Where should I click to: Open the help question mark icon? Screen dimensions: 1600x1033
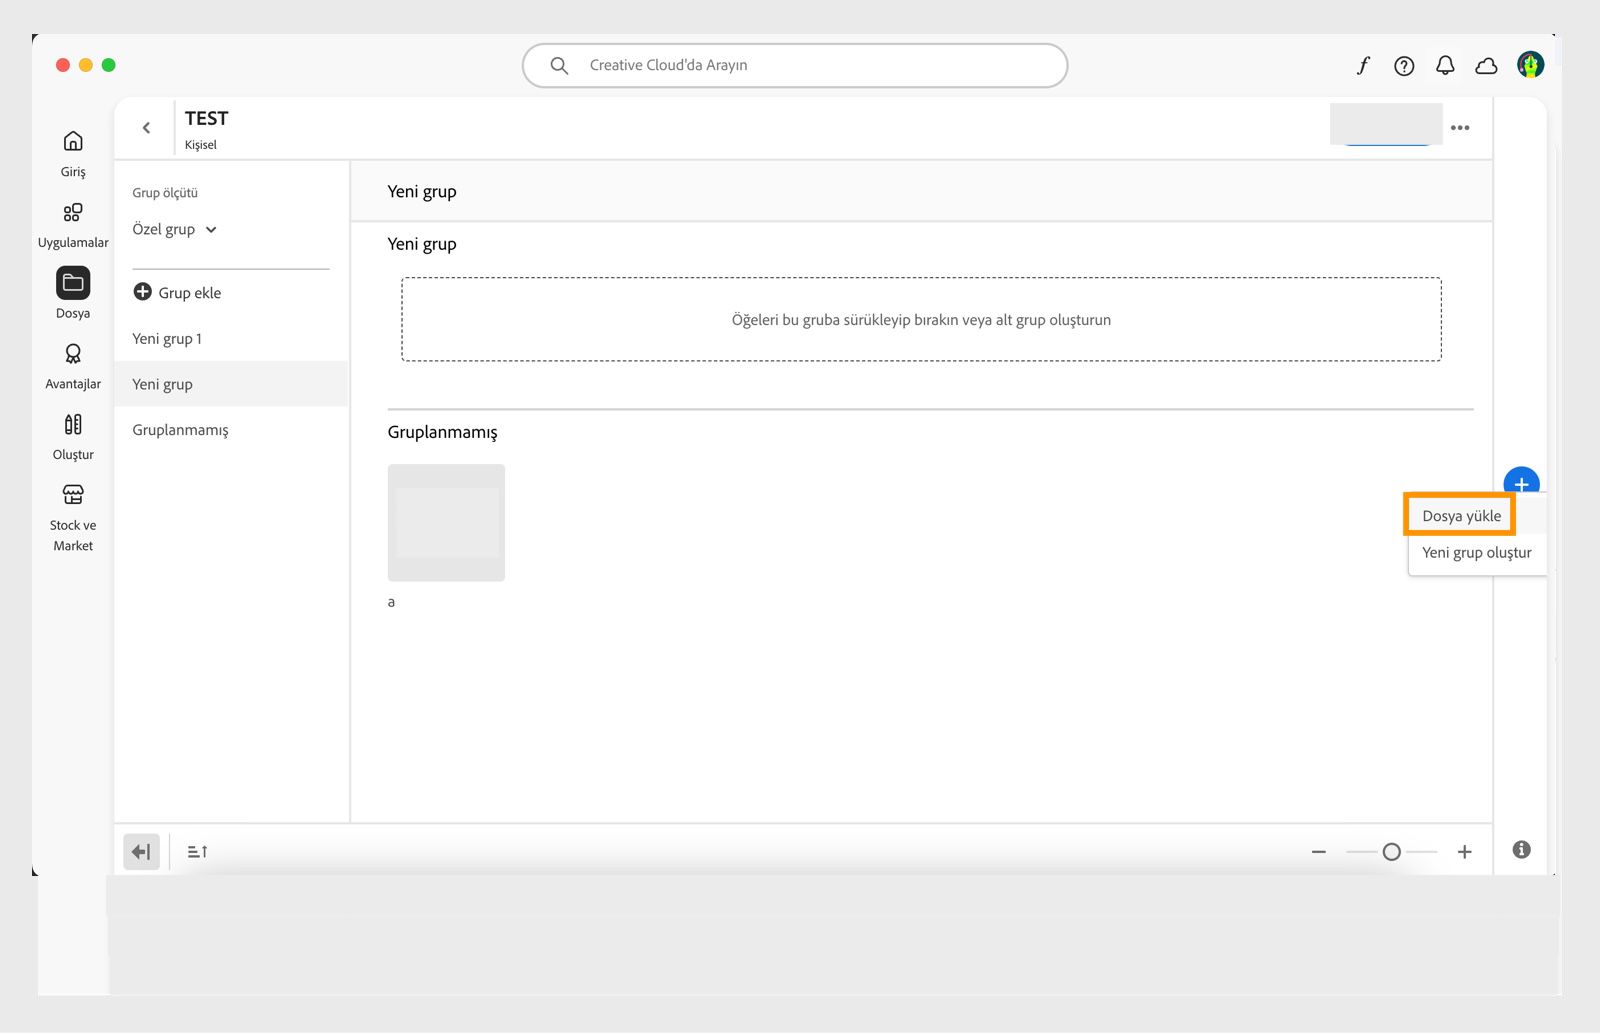coord(1404,66)
